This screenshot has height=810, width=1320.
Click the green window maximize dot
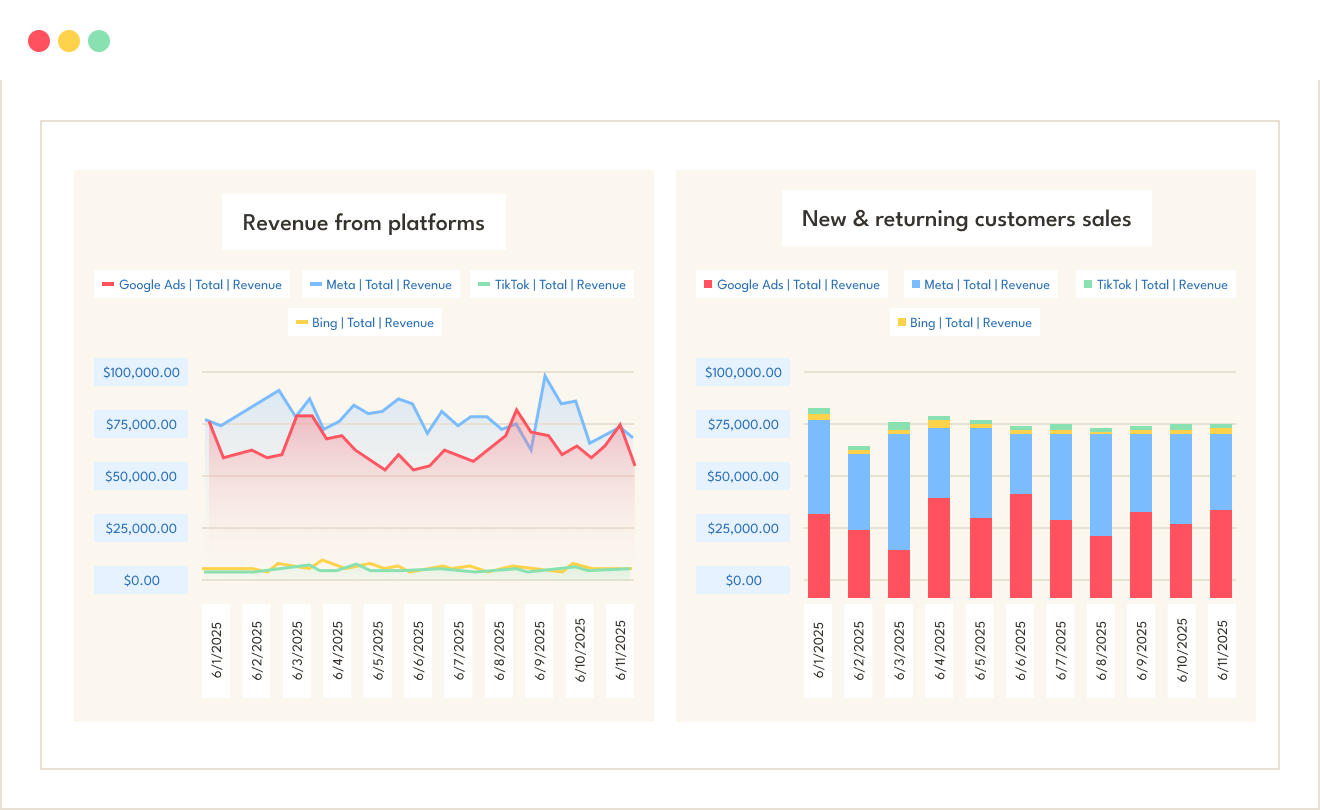coord(99,41)
